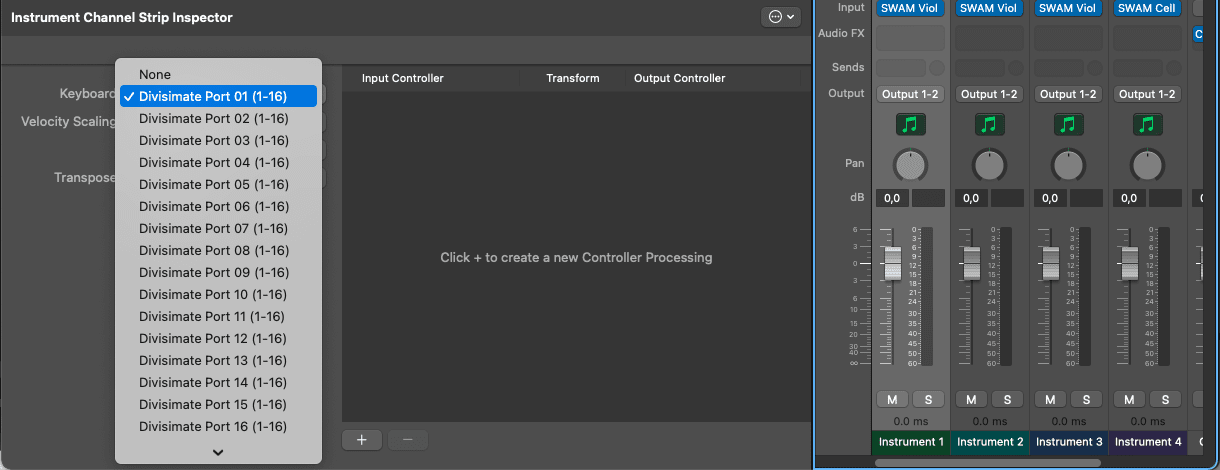Open the SWAM Viol input slot on Instrument 1
The width and height of the screenshot is (1220, 470).
[910, 8]
